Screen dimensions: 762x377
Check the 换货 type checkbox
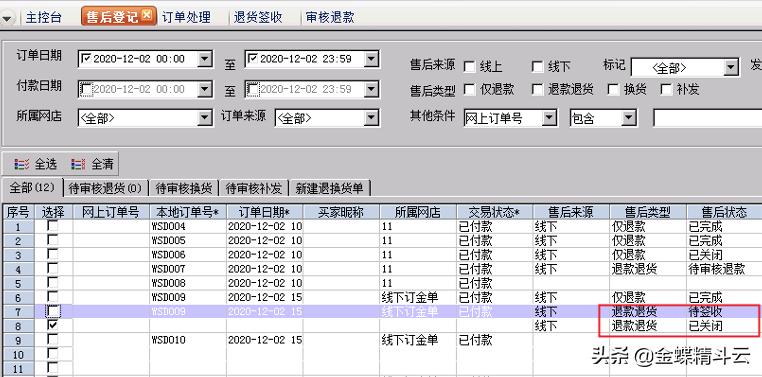point(614,90)
